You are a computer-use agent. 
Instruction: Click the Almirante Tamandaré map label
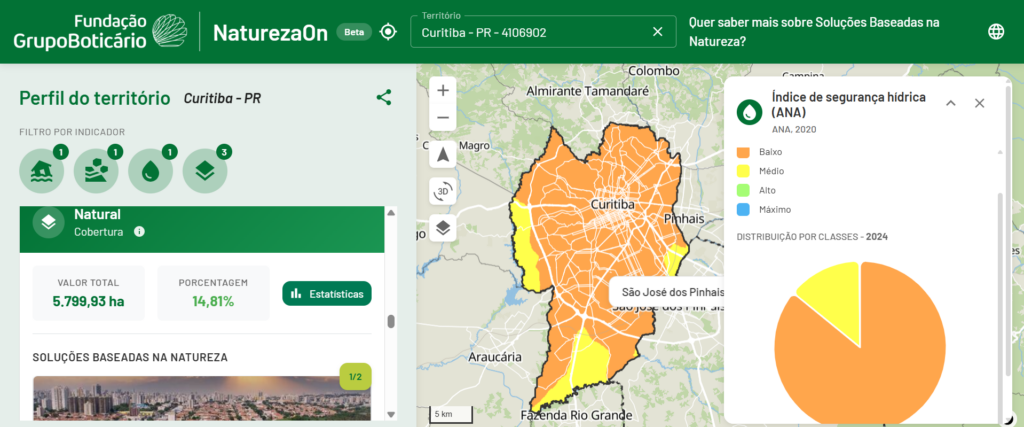tap(587, 91)
